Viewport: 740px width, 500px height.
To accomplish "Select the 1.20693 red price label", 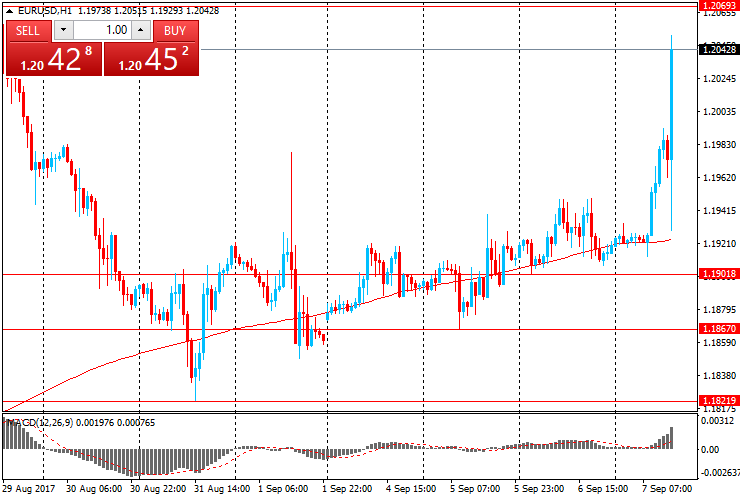I will point(719,6).
